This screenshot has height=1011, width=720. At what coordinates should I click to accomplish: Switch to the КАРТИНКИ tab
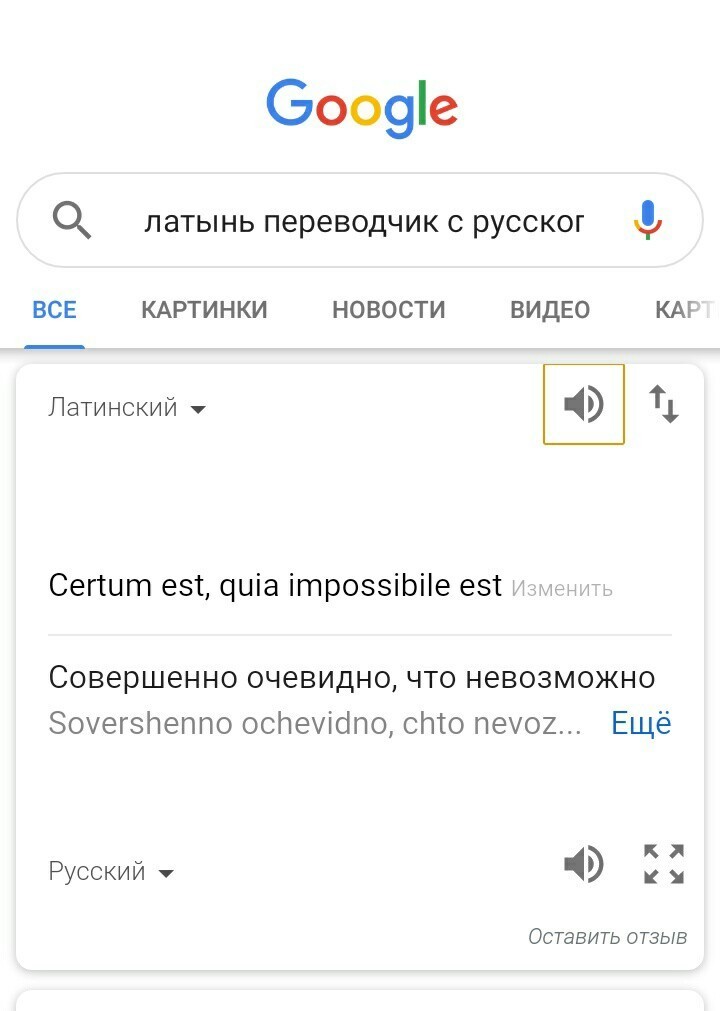pos(204,310)
